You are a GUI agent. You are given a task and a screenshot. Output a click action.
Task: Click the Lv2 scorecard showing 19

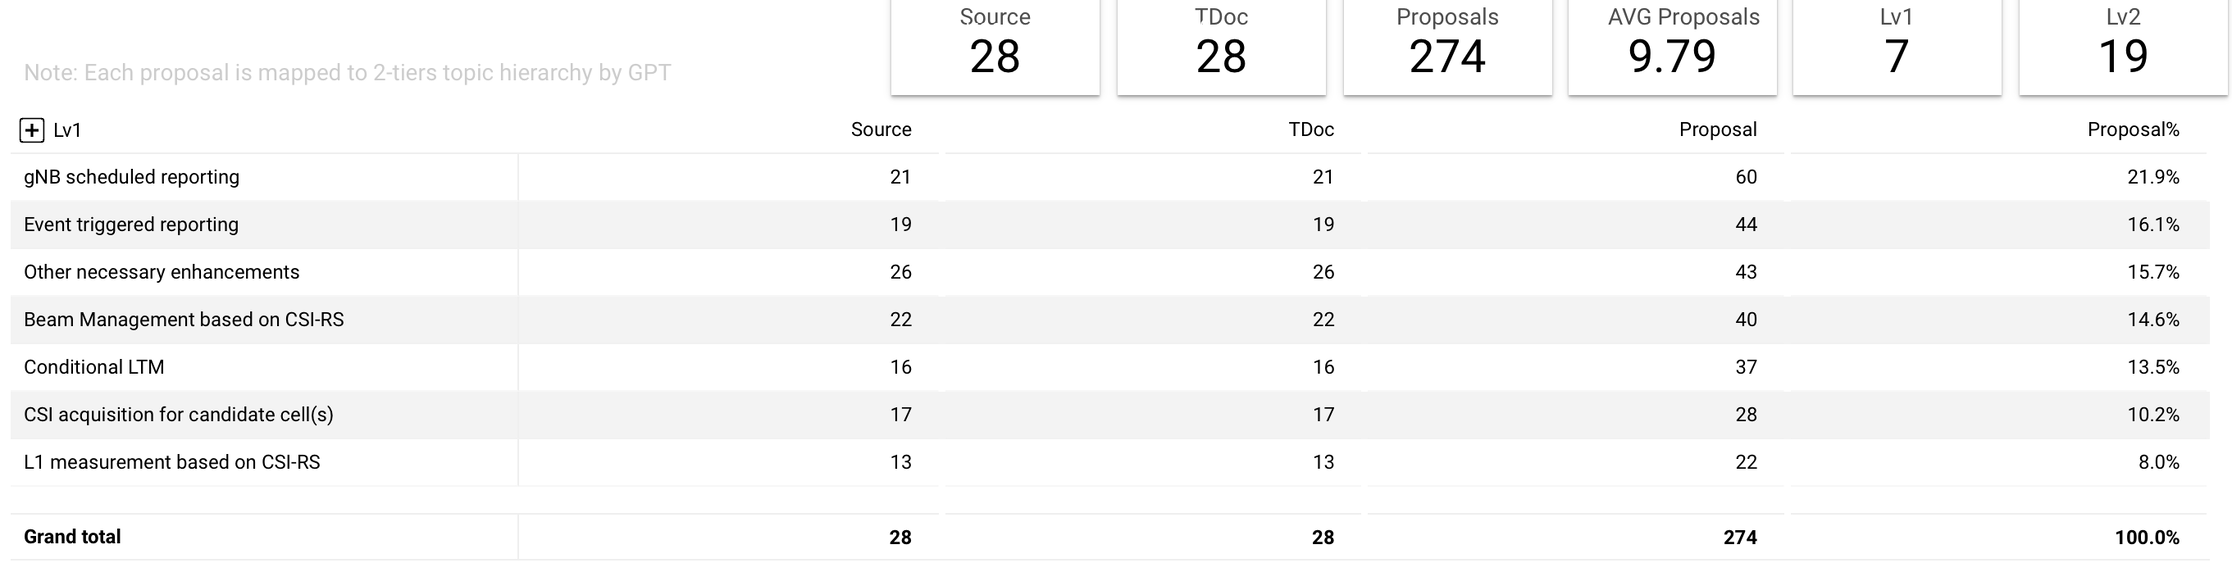point(2123,45)
